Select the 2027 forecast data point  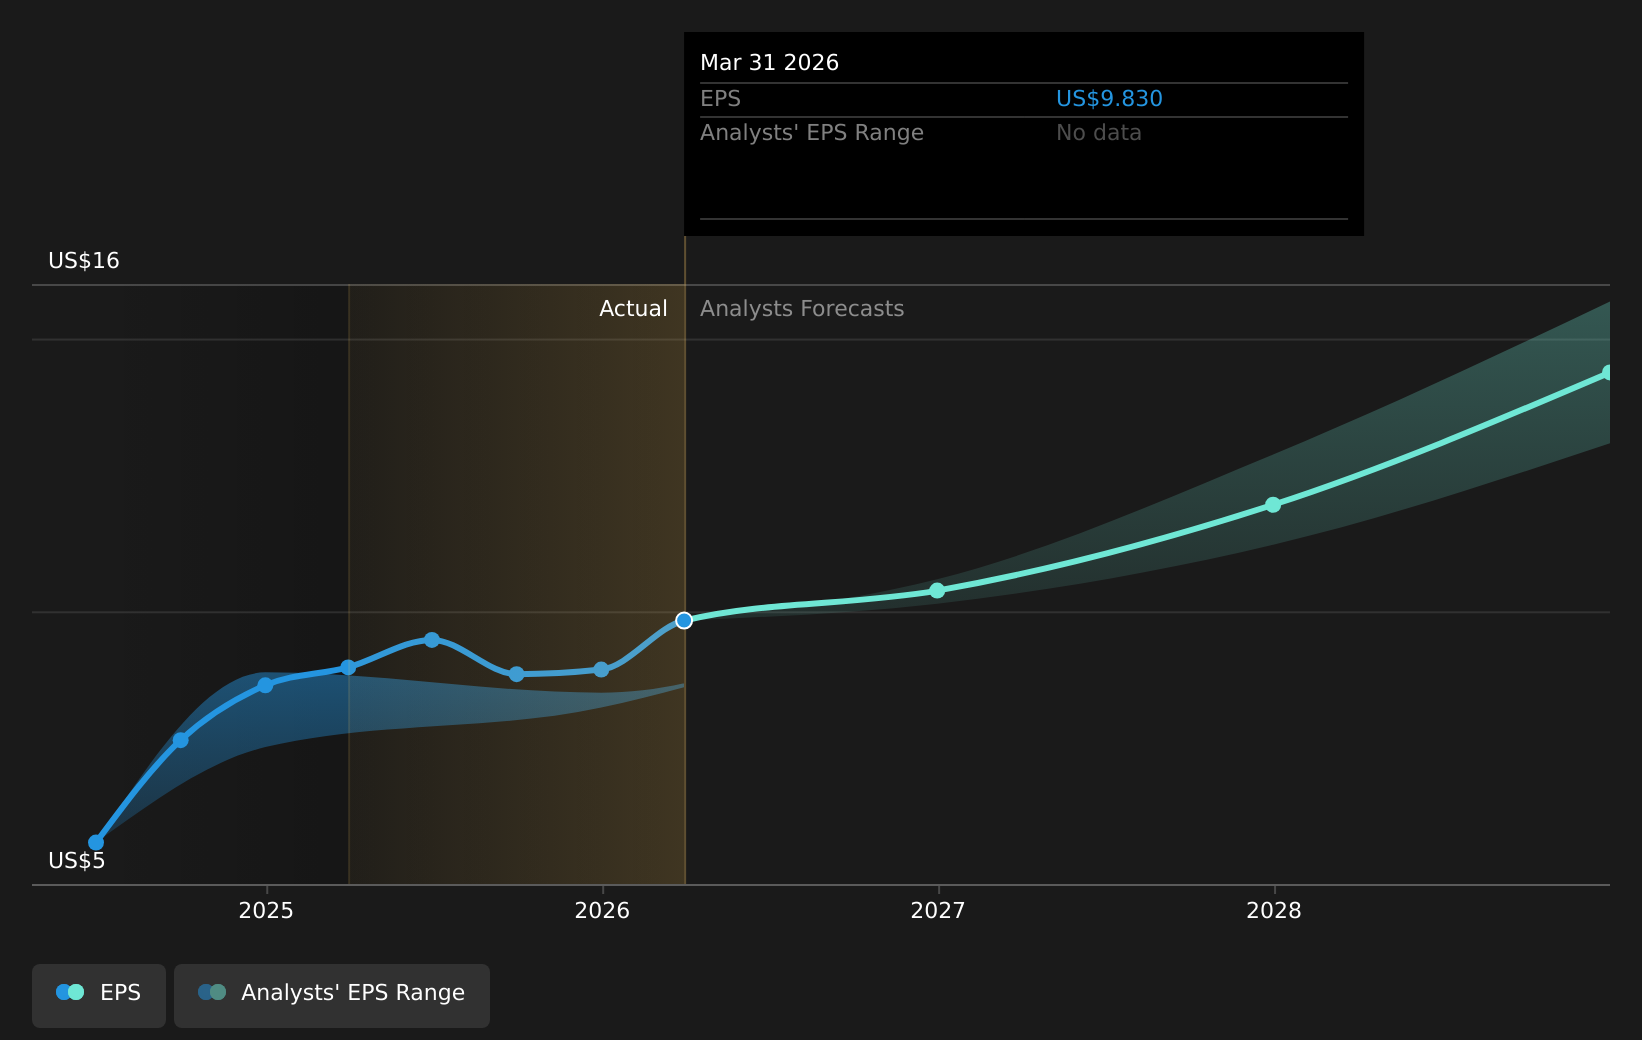tap(937, 590)
